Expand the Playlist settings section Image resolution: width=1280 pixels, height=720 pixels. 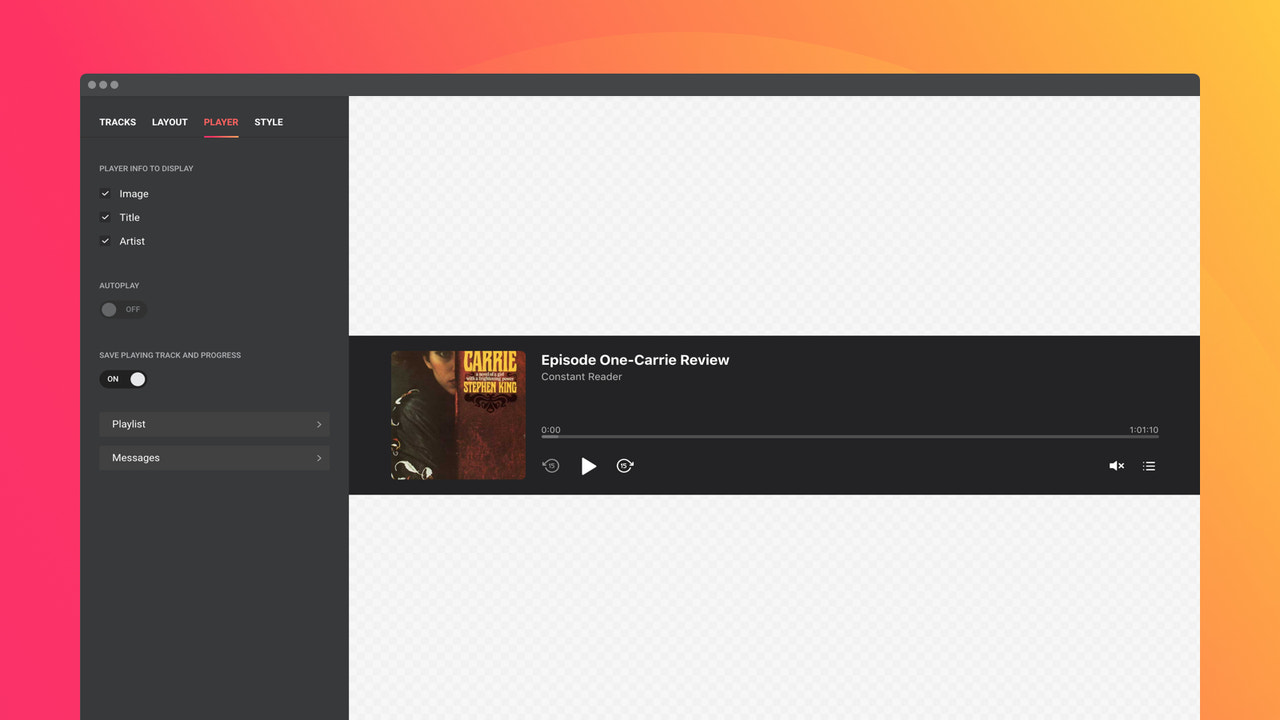coord(214,424)
